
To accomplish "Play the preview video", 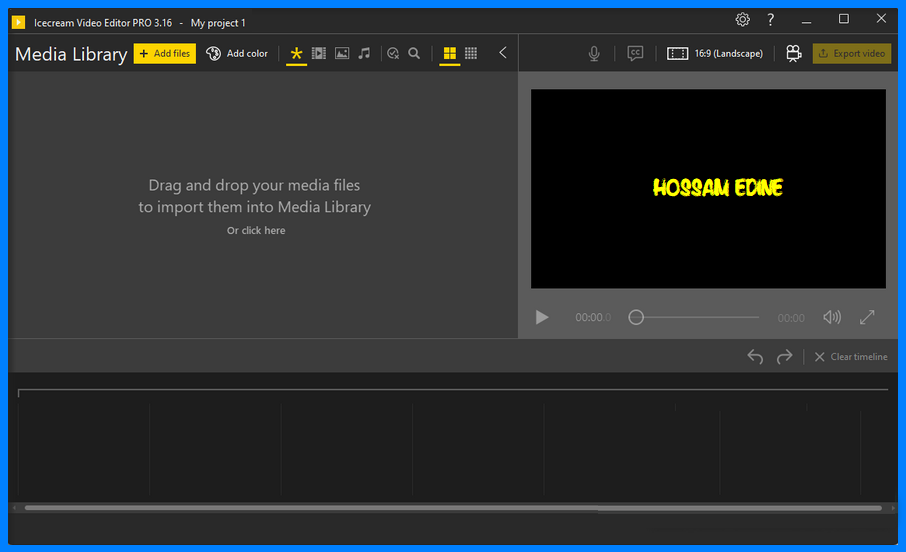I will click(x=541, y=317).
